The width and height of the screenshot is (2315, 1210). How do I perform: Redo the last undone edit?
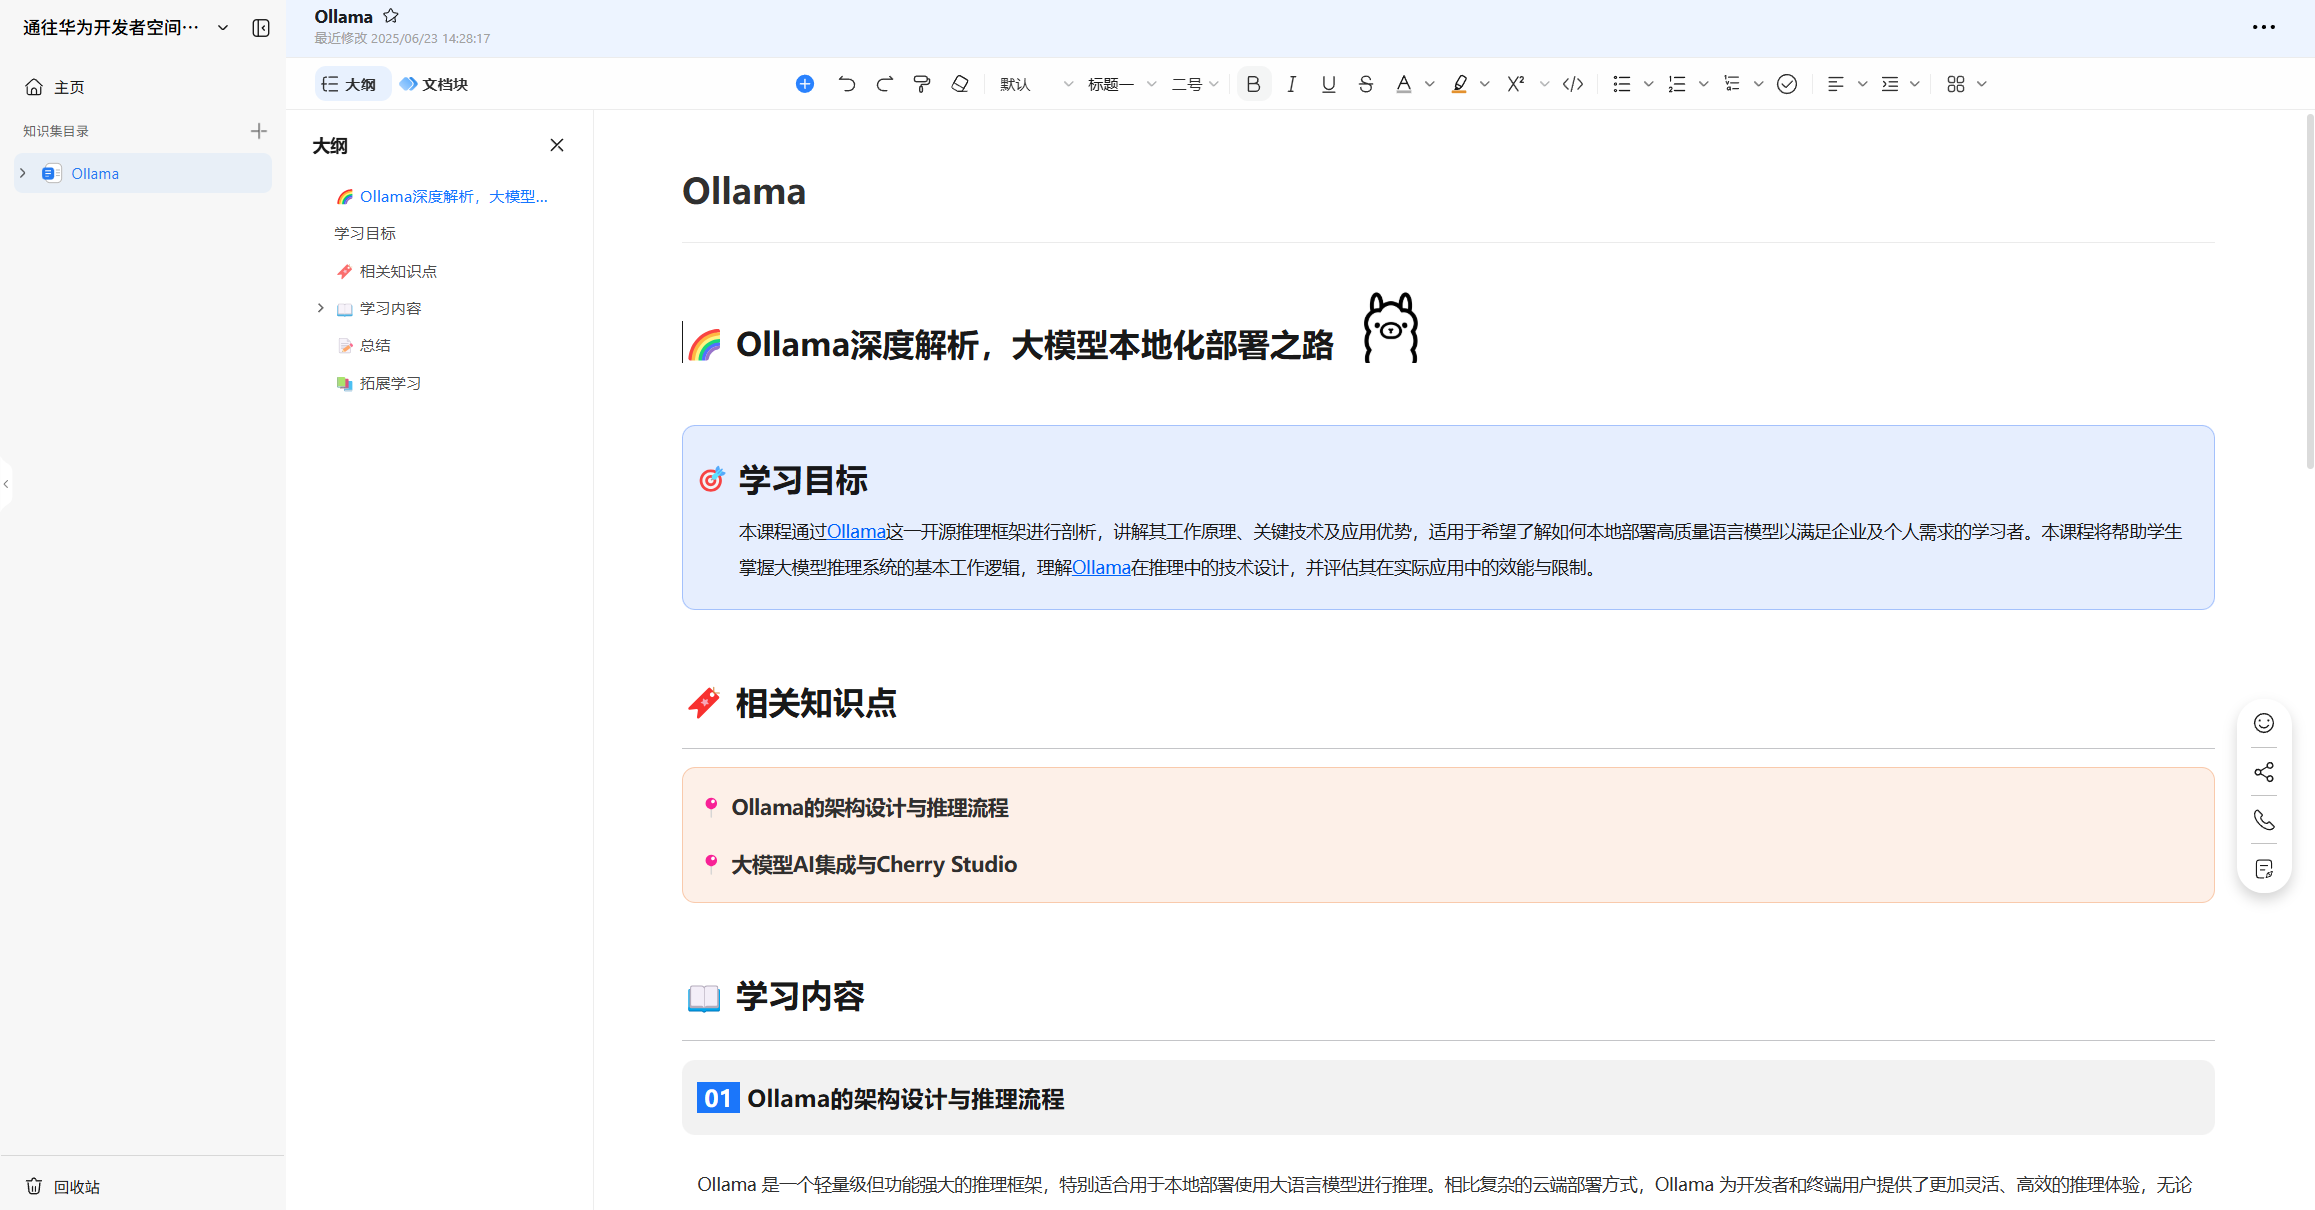point(884,84)
